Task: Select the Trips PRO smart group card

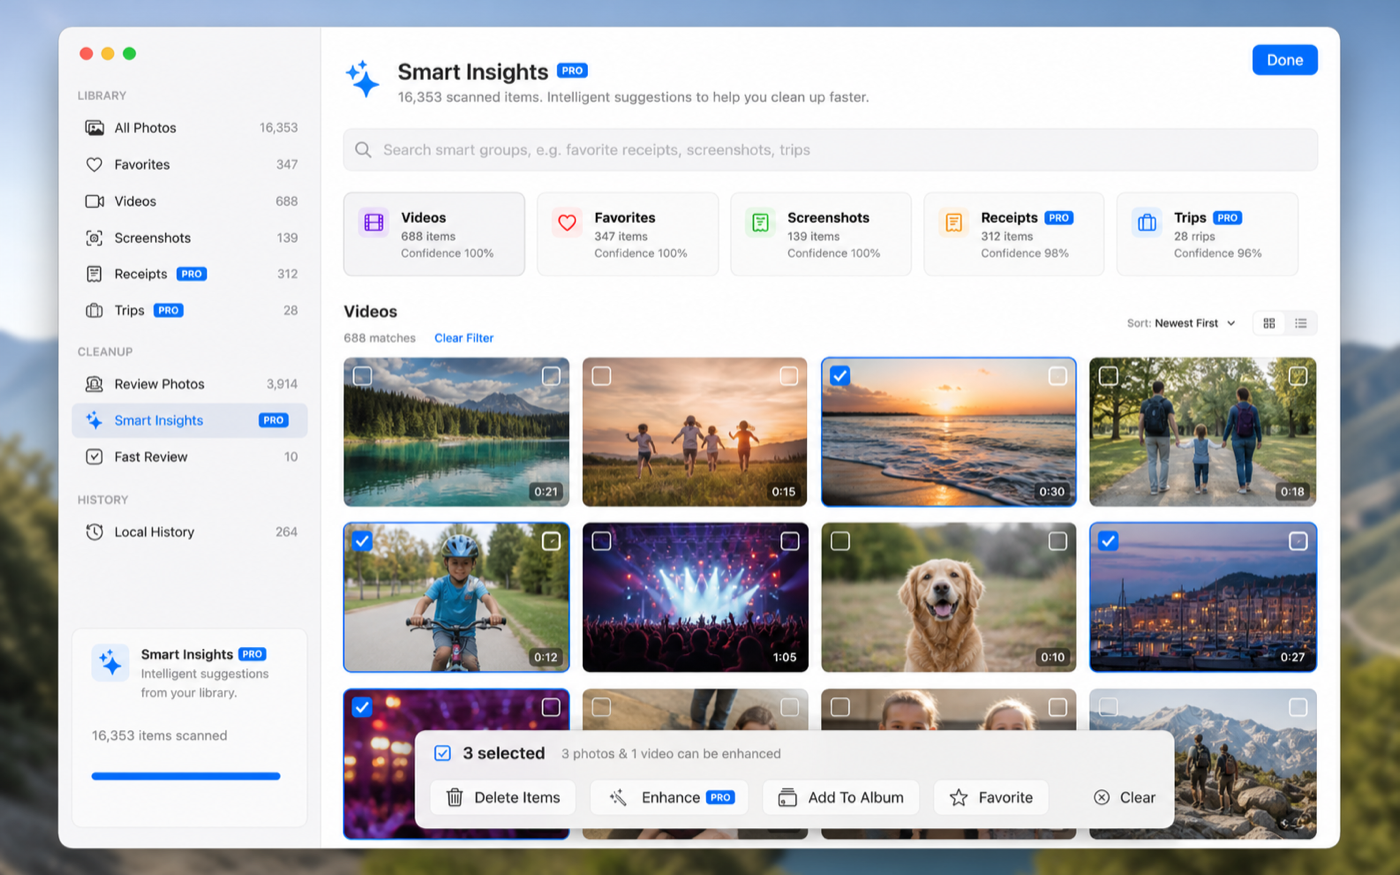Action: point(1207,234)
